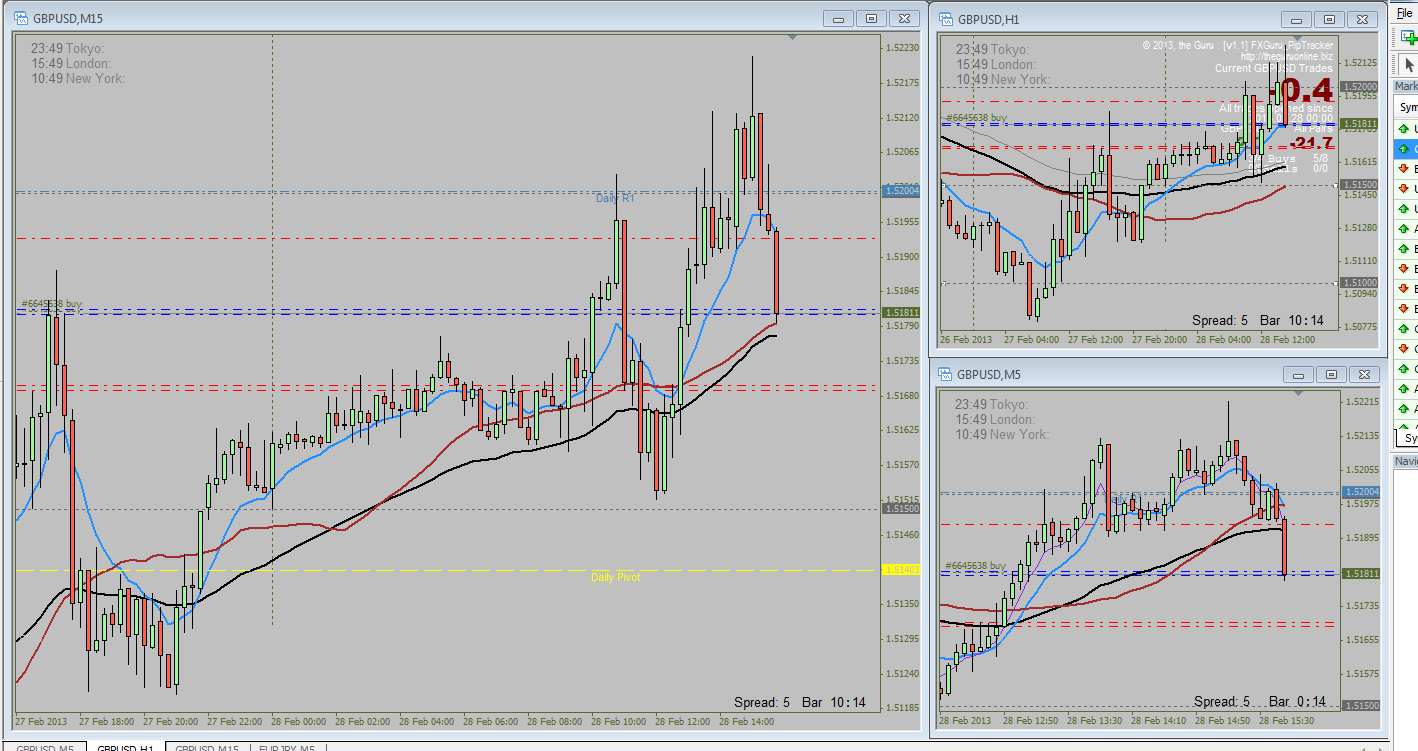Switch to the EURJPY,M5 bottom tab

coord(286,746)
